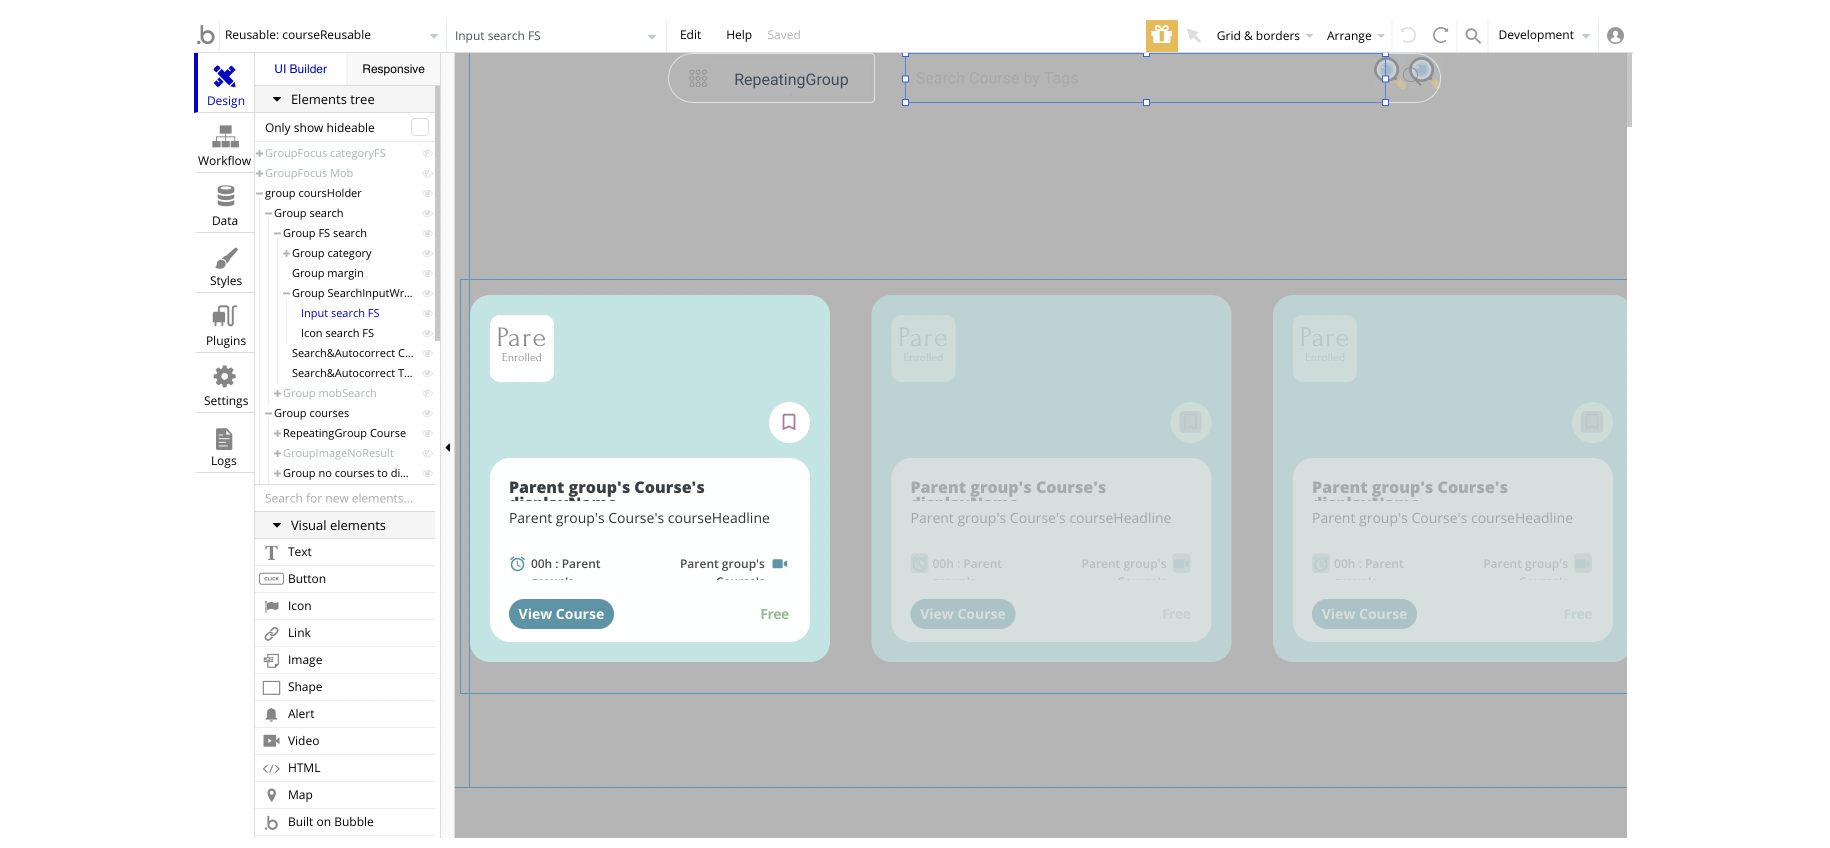This screenshot has height=848, width=1830.
Task: Open the Workflow tab icon
Action: point(225,138)
